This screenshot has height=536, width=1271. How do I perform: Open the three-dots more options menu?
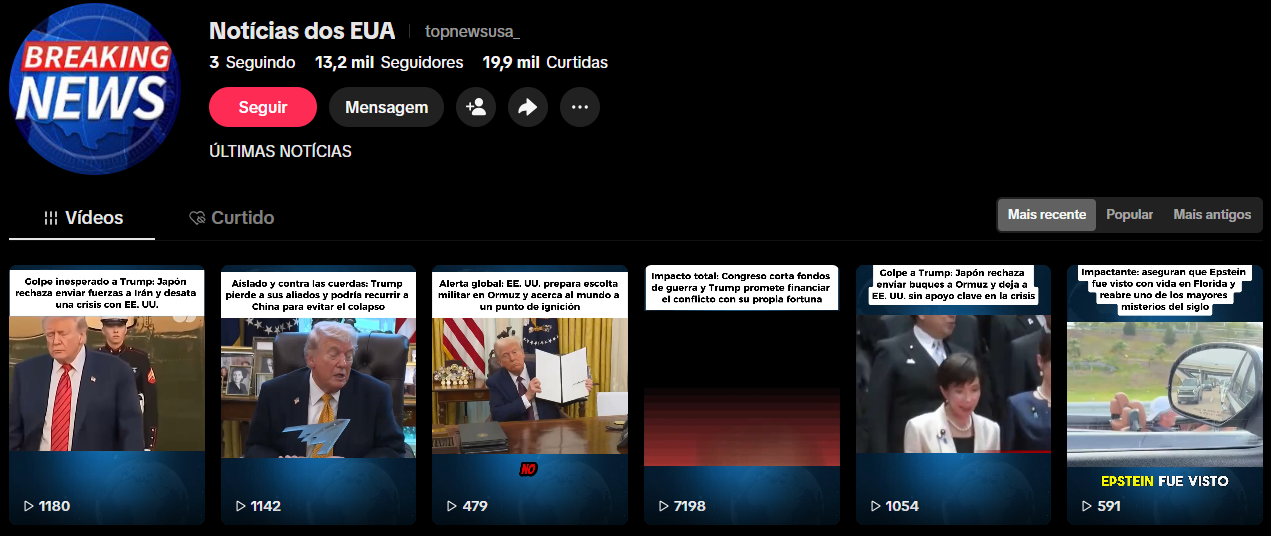(x=580, y=107)
